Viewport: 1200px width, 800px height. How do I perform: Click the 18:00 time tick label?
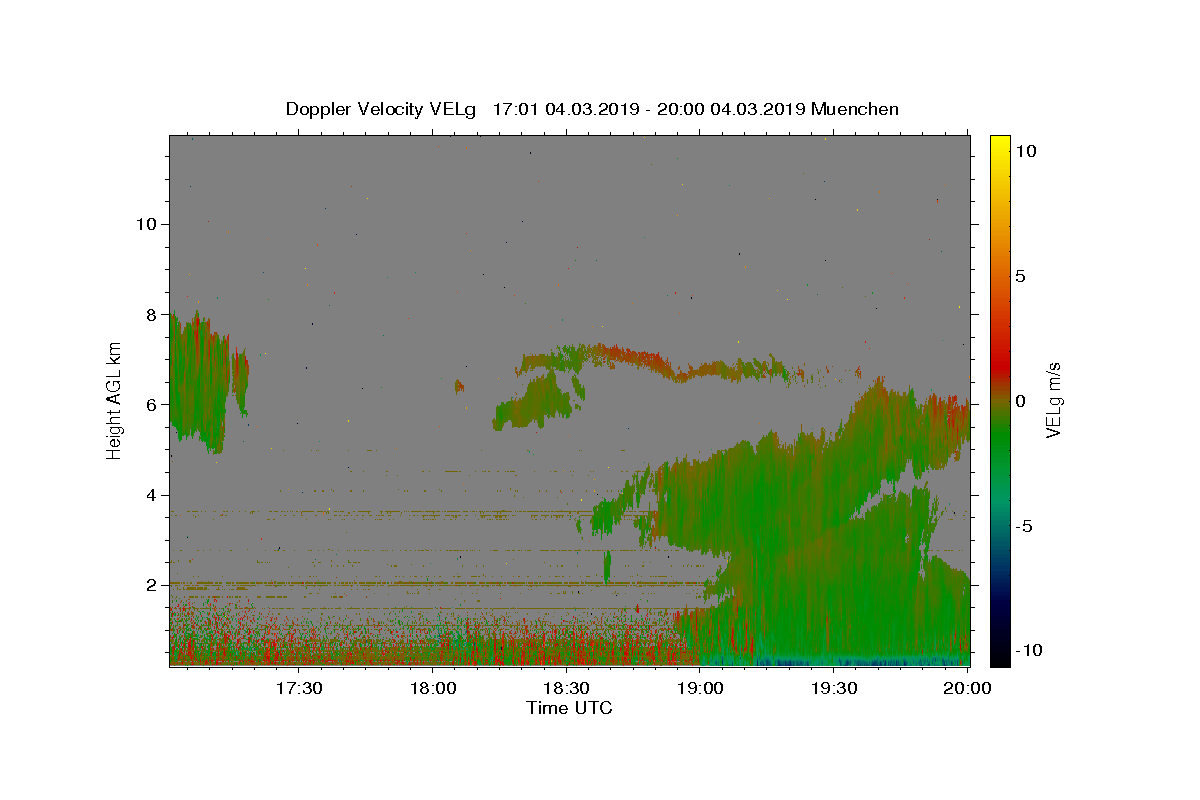(433, 688)
